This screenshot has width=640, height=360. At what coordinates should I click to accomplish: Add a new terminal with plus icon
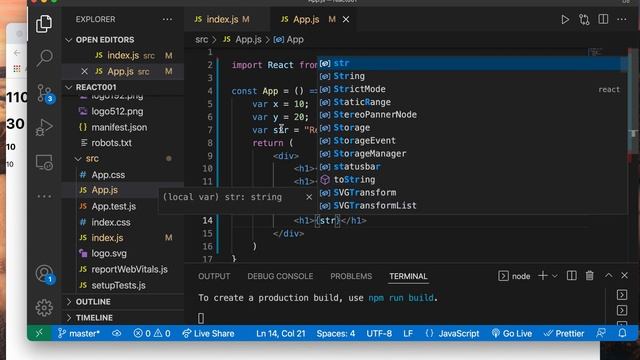coord(542,276)
